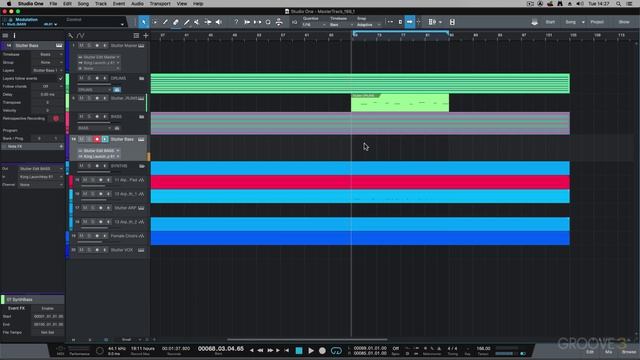The image size is (640, 360).
Task: Open the folder icon on BASS track
Action: coord(142,117)
